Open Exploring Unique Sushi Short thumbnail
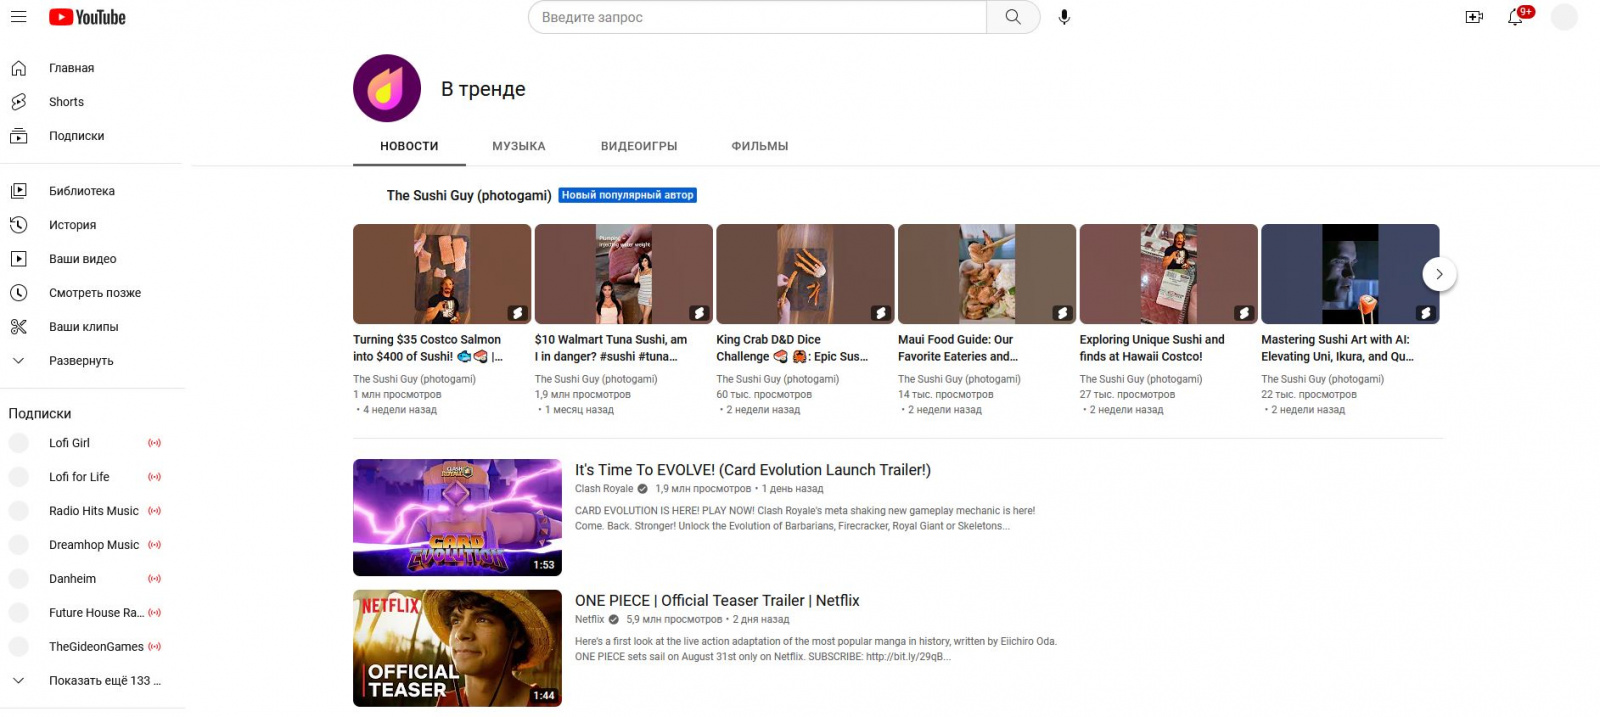1600x717 pixels. 1169,274
